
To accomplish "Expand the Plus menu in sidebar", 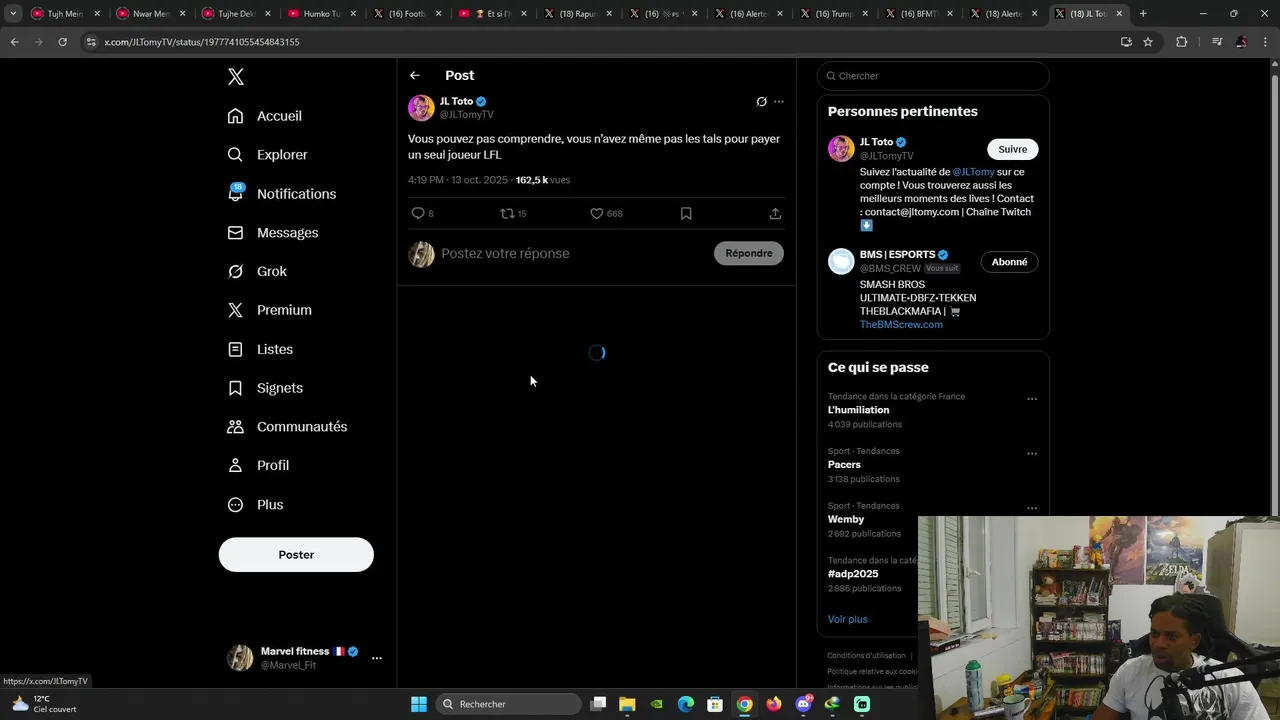I will [x=256, y=504].
